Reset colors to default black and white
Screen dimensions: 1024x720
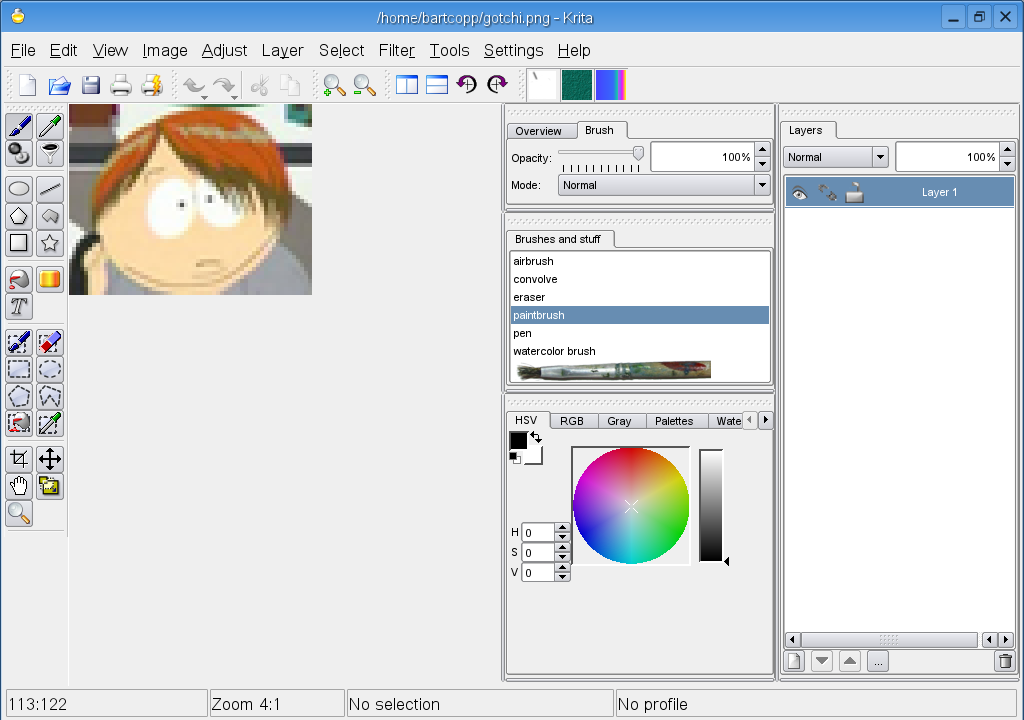[515, 458]
